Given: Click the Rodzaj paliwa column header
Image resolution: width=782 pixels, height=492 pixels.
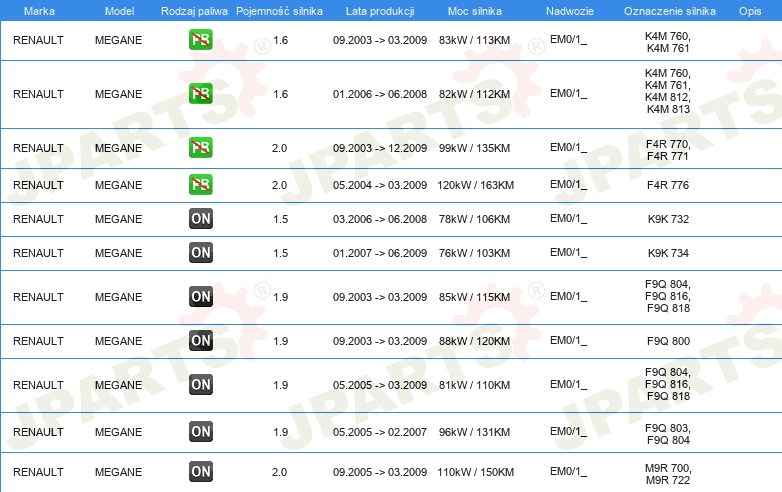Looking at the screenshot, I should [195, 11].
